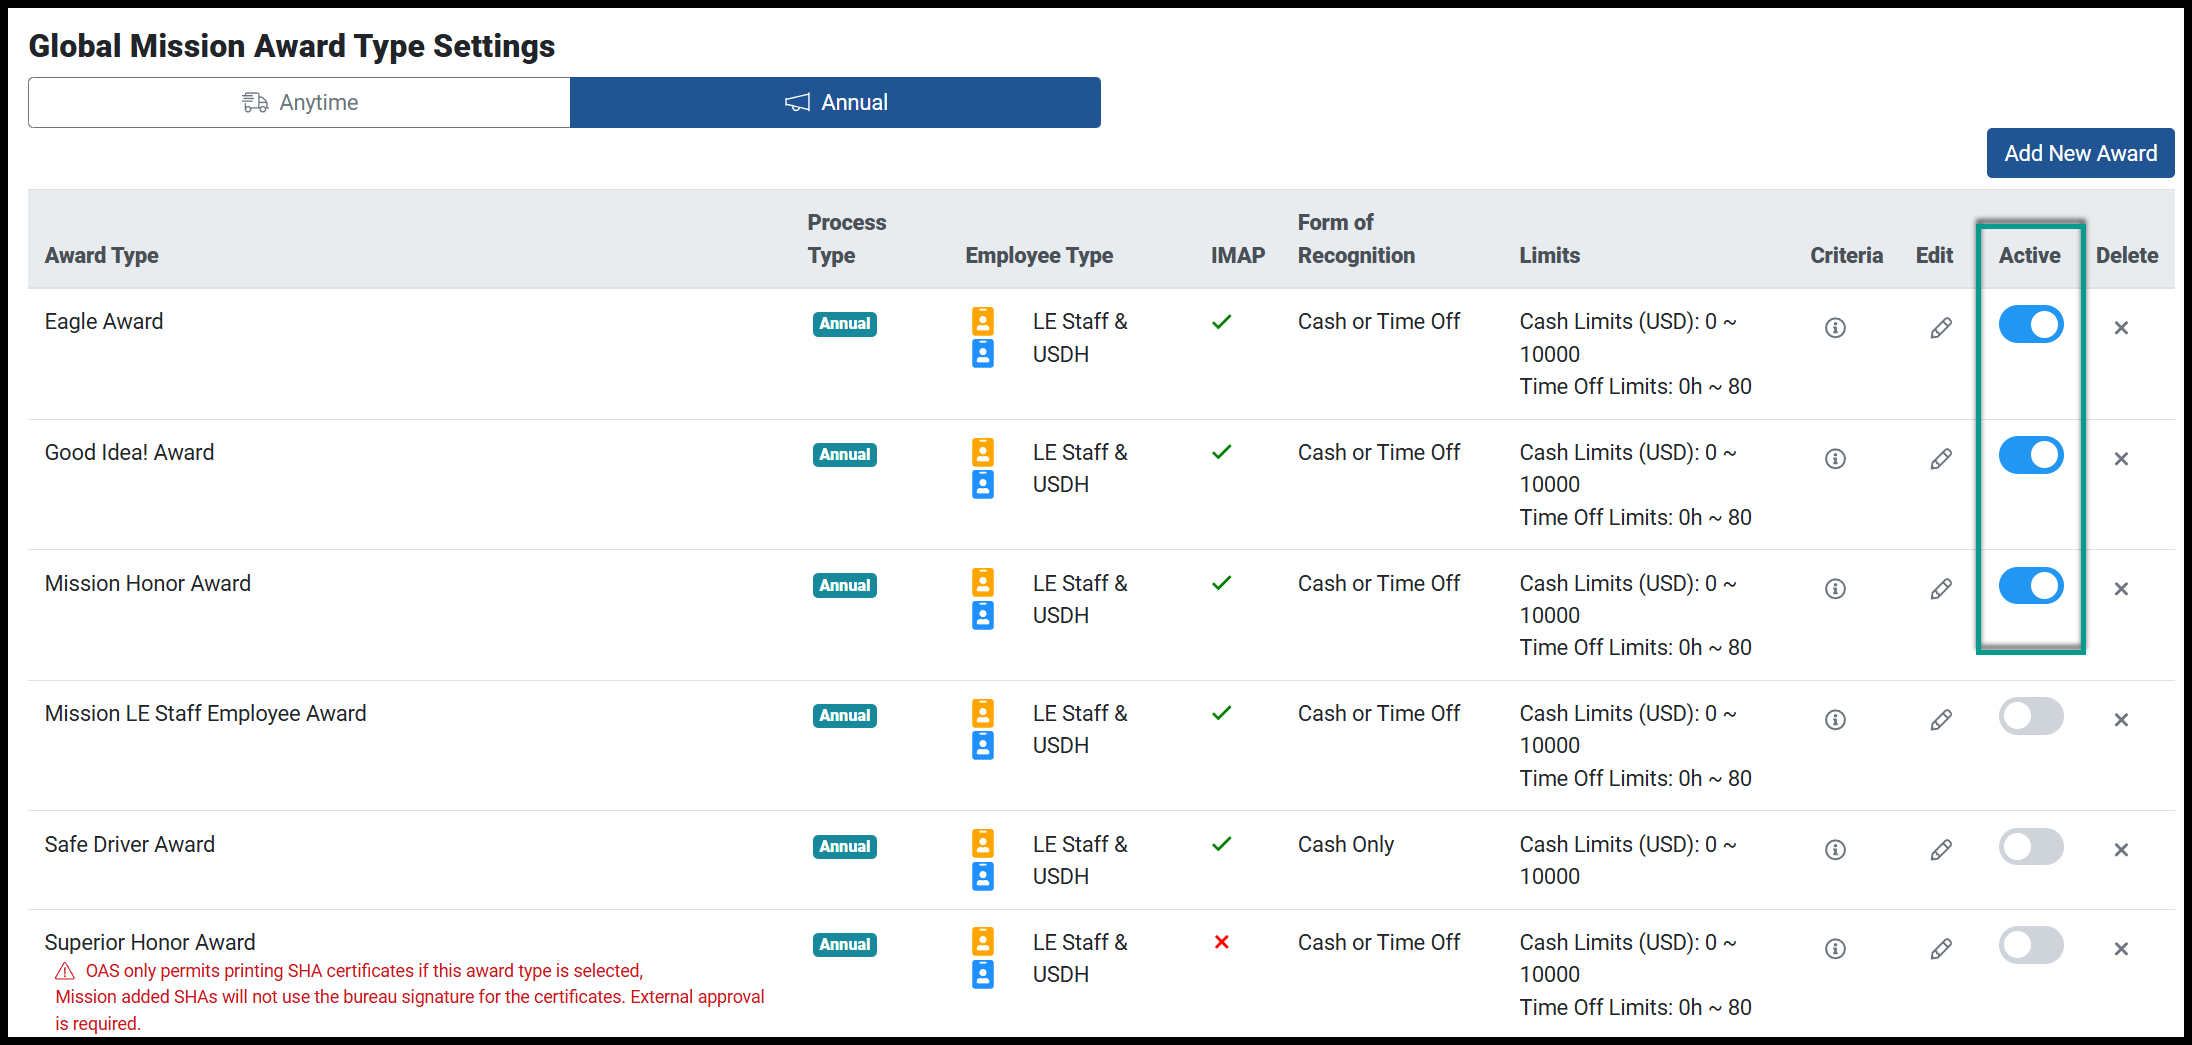The height and width of the screenshot is (1045, 2192).
Task: Edit the Mission Honor Award
Action: 1941,589
